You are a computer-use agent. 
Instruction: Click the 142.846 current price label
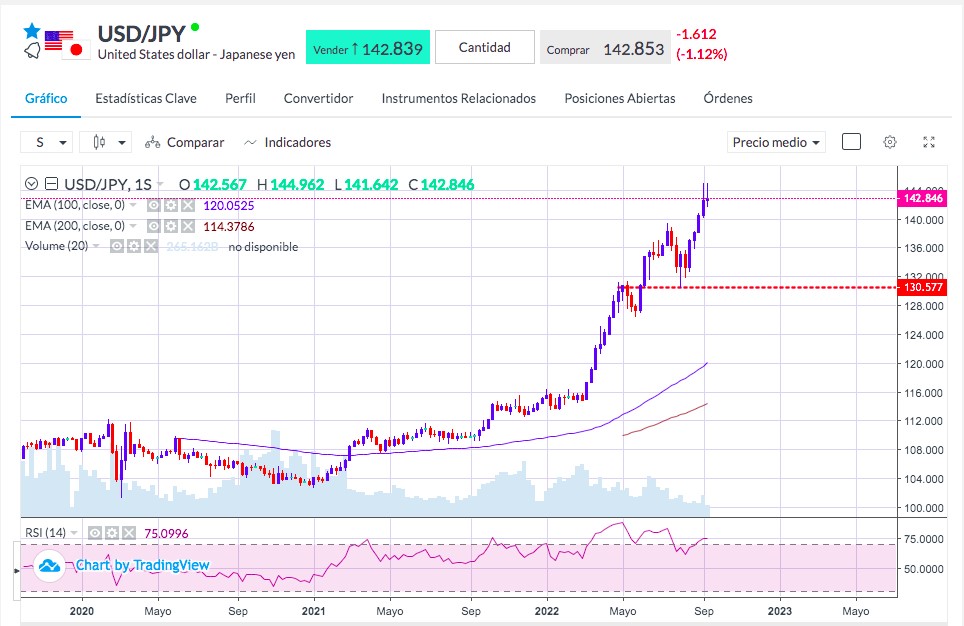point(923,198)
